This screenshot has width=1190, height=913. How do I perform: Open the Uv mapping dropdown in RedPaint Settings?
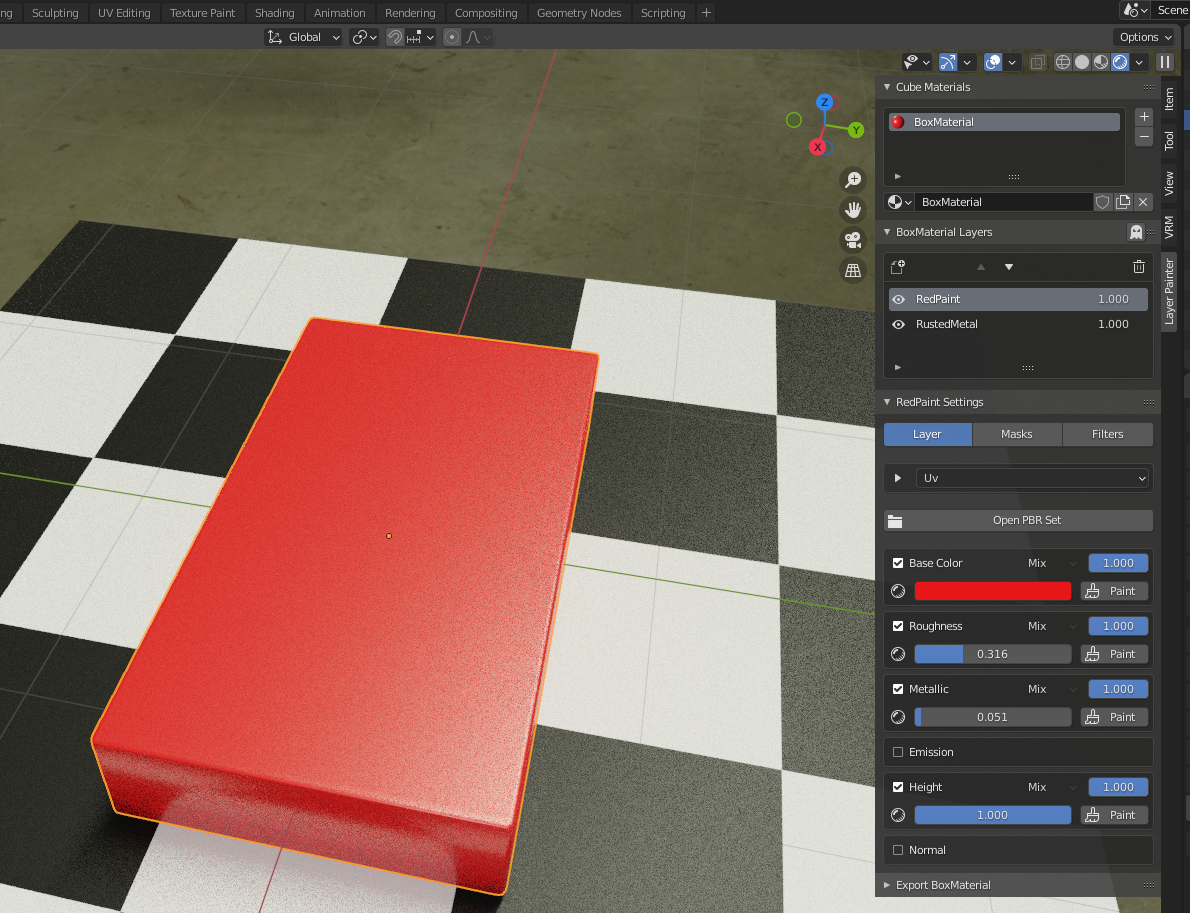point(1032,478)
